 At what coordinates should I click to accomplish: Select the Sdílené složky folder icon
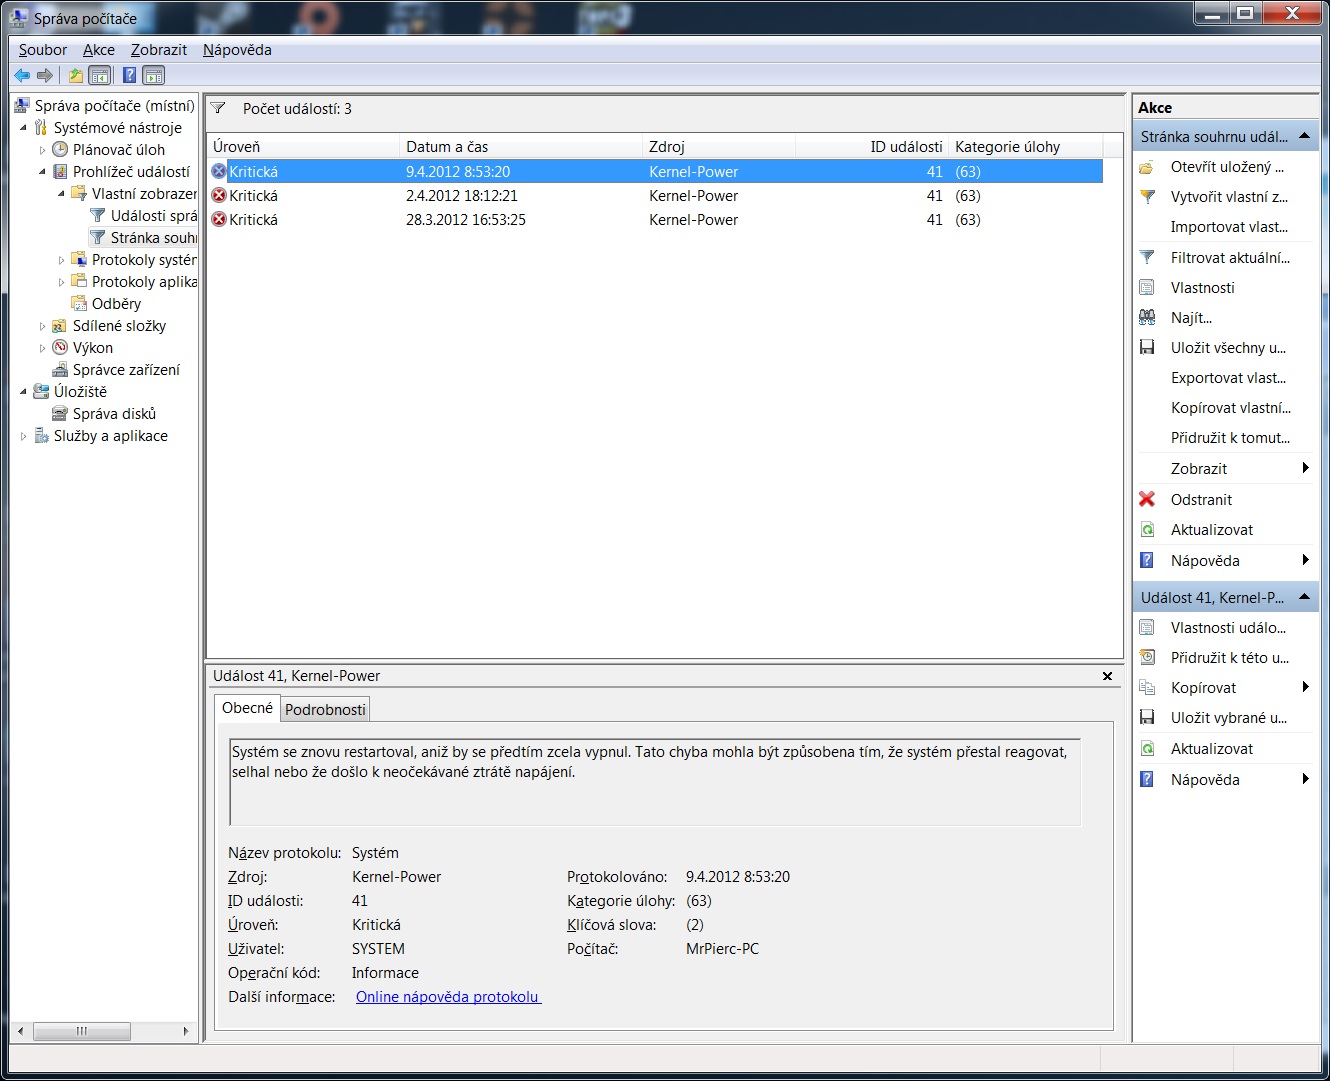[60, 326]
